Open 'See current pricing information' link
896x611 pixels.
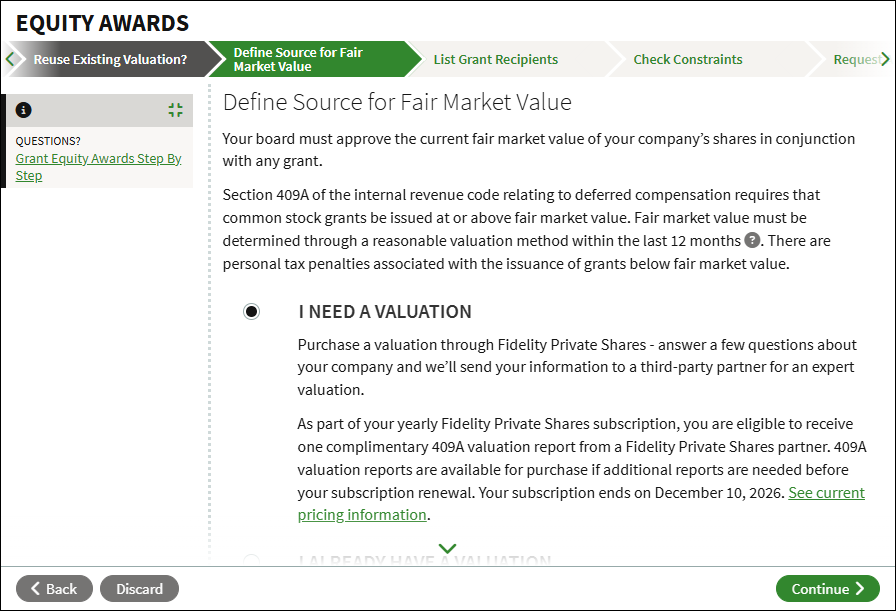(581, 504)
